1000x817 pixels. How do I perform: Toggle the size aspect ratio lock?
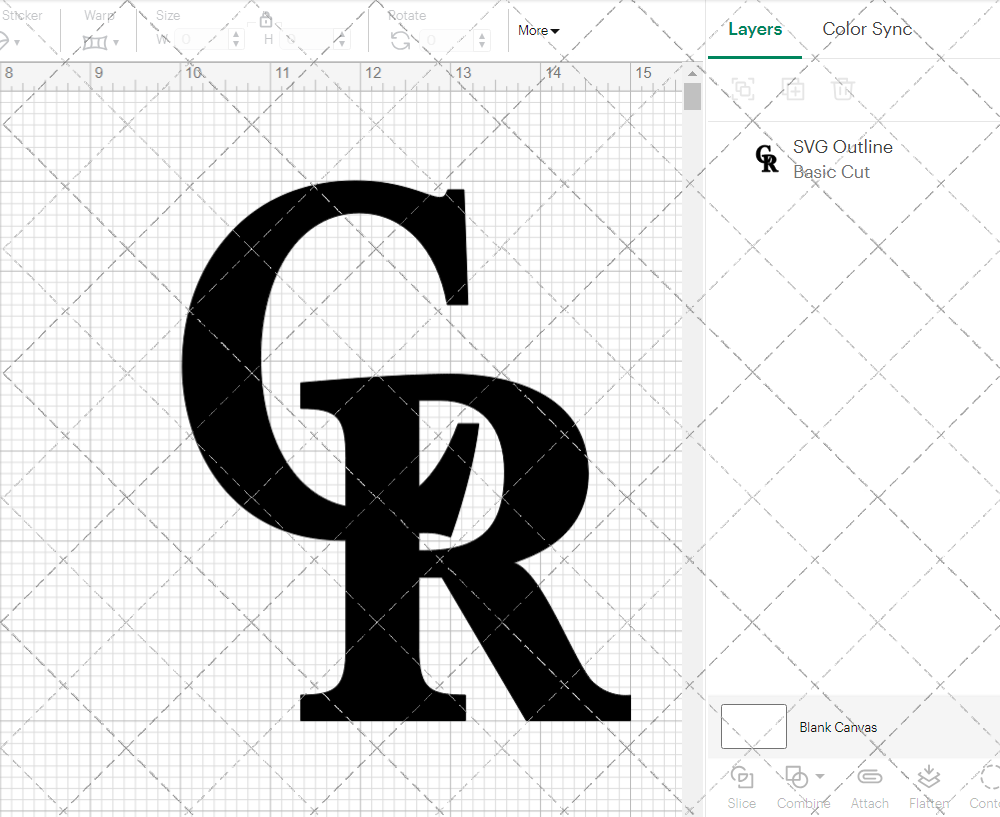[266, 19]
